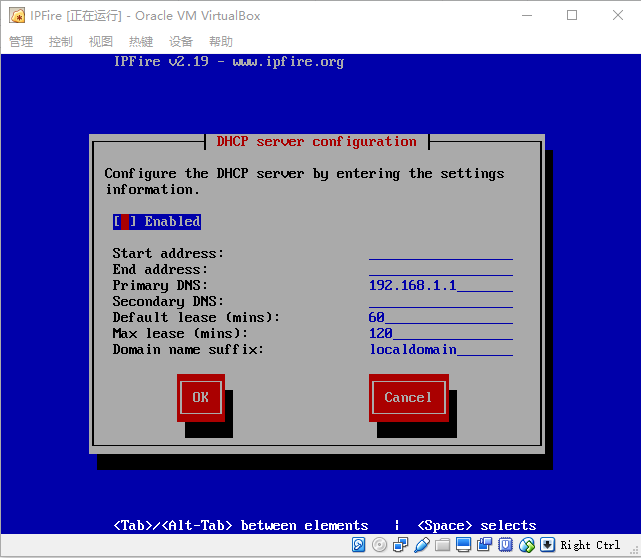
Task: Click the 'DHCP server configuration' dialog title
Action: (x=316, y=141)
